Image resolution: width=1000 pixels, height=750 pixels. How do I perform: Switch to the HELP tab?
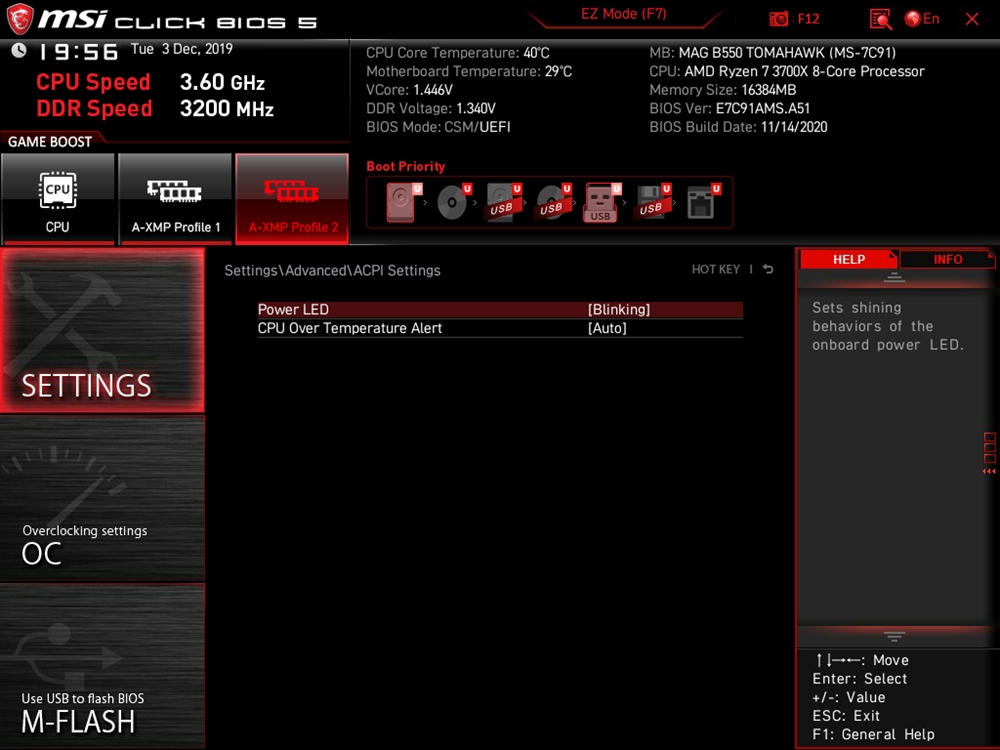coord(849,259)
